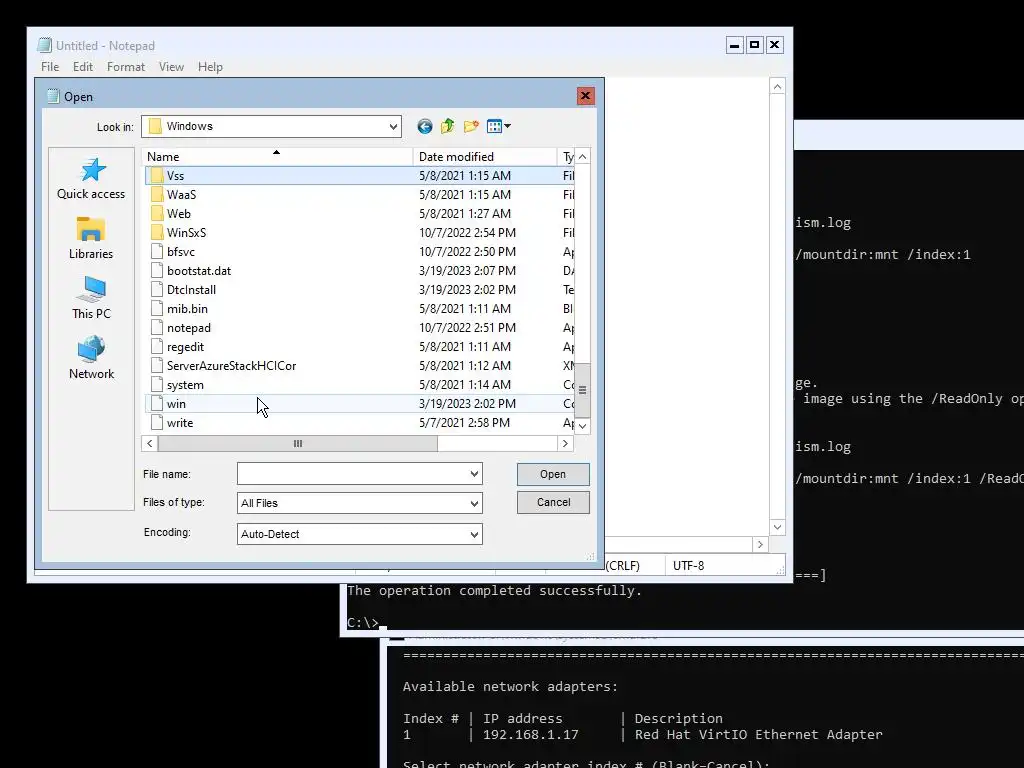
Task: Click the 192.168.1.17 IP address in console
Action: 530,735
